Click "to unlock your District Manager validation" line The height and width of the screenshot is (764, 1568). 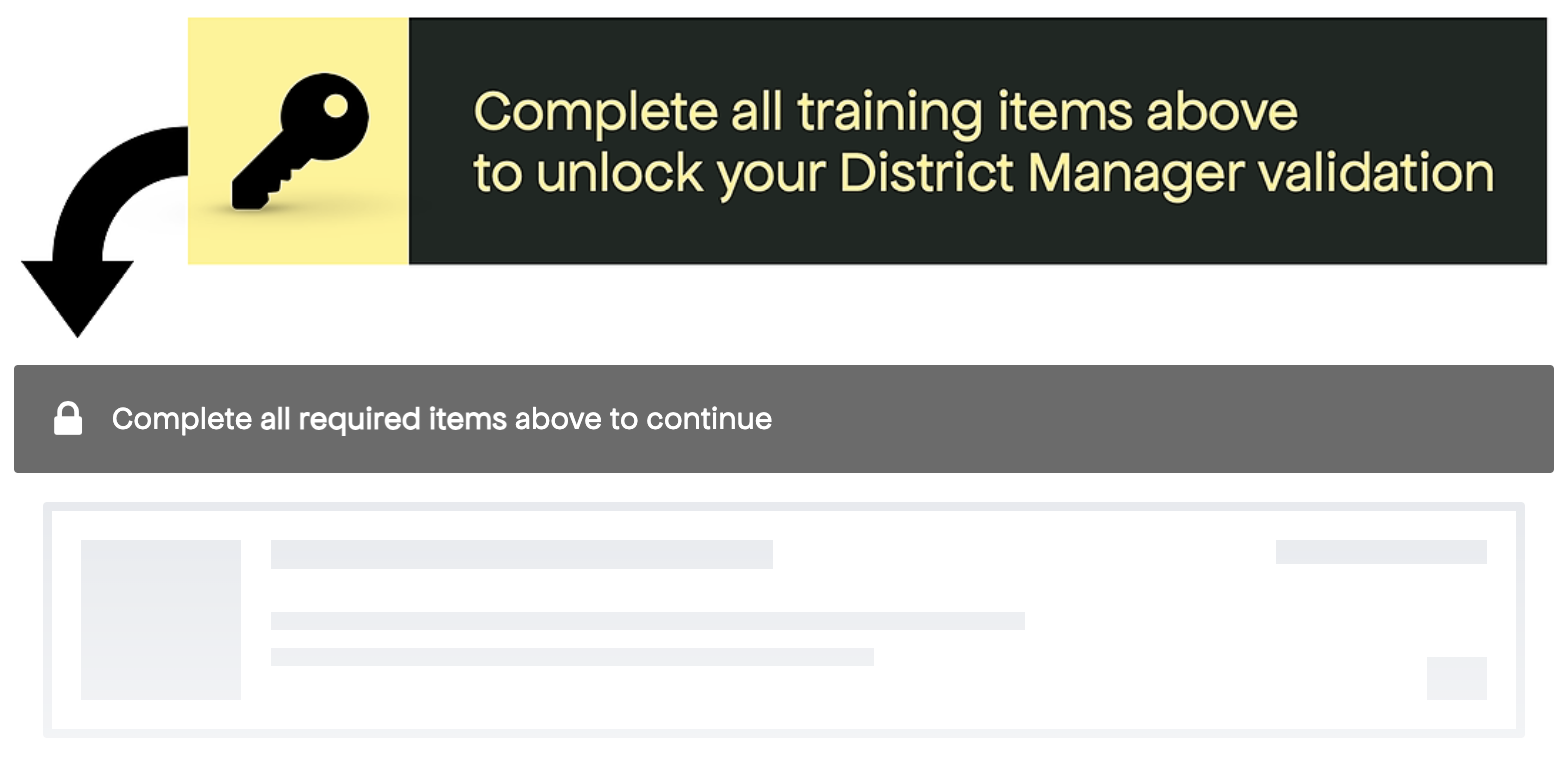[983, 173]
